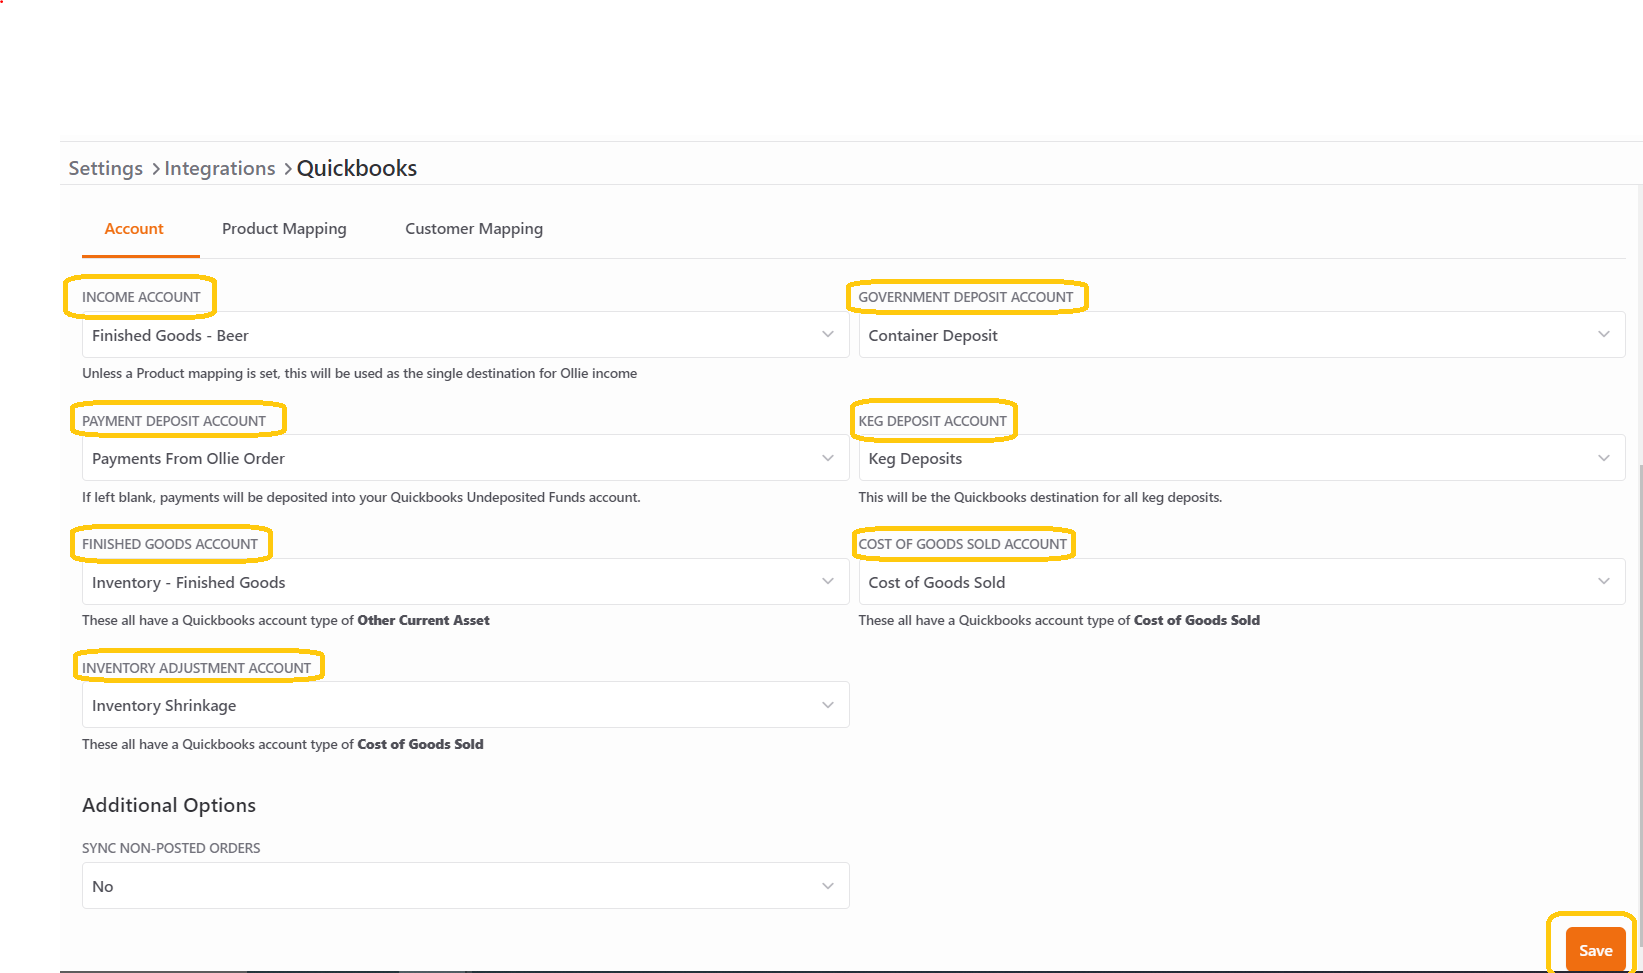Click chevron in the Cost of Goods Sold Account field
The width and height of the screenshot is (1643, 973).
[x=1604, y=581]
